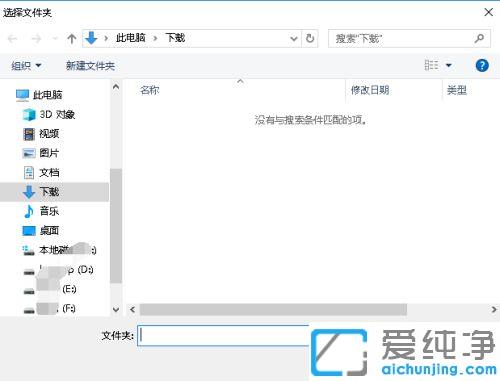Click the file list horizontal scrollbar thumb
Screen dimensions: 500x381
[273, 310]
